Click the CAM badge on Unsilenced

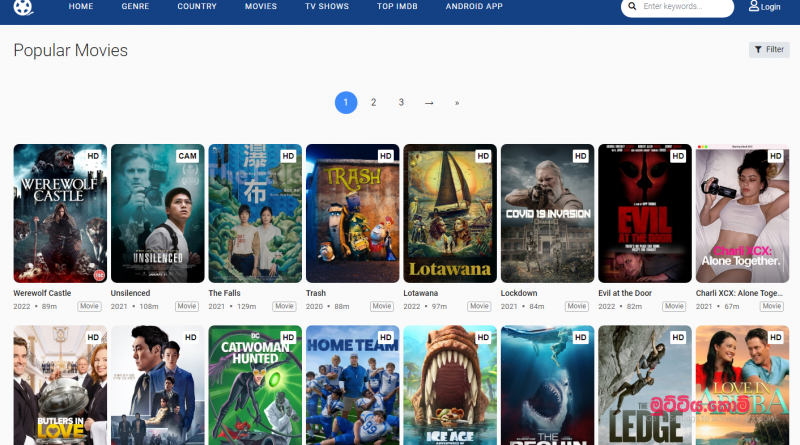187,156
